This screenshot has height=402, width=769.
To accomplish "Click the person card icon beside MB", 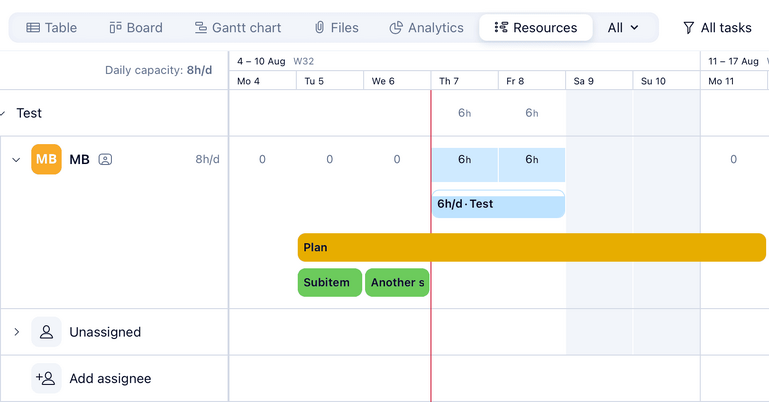I will pos(105,159).
